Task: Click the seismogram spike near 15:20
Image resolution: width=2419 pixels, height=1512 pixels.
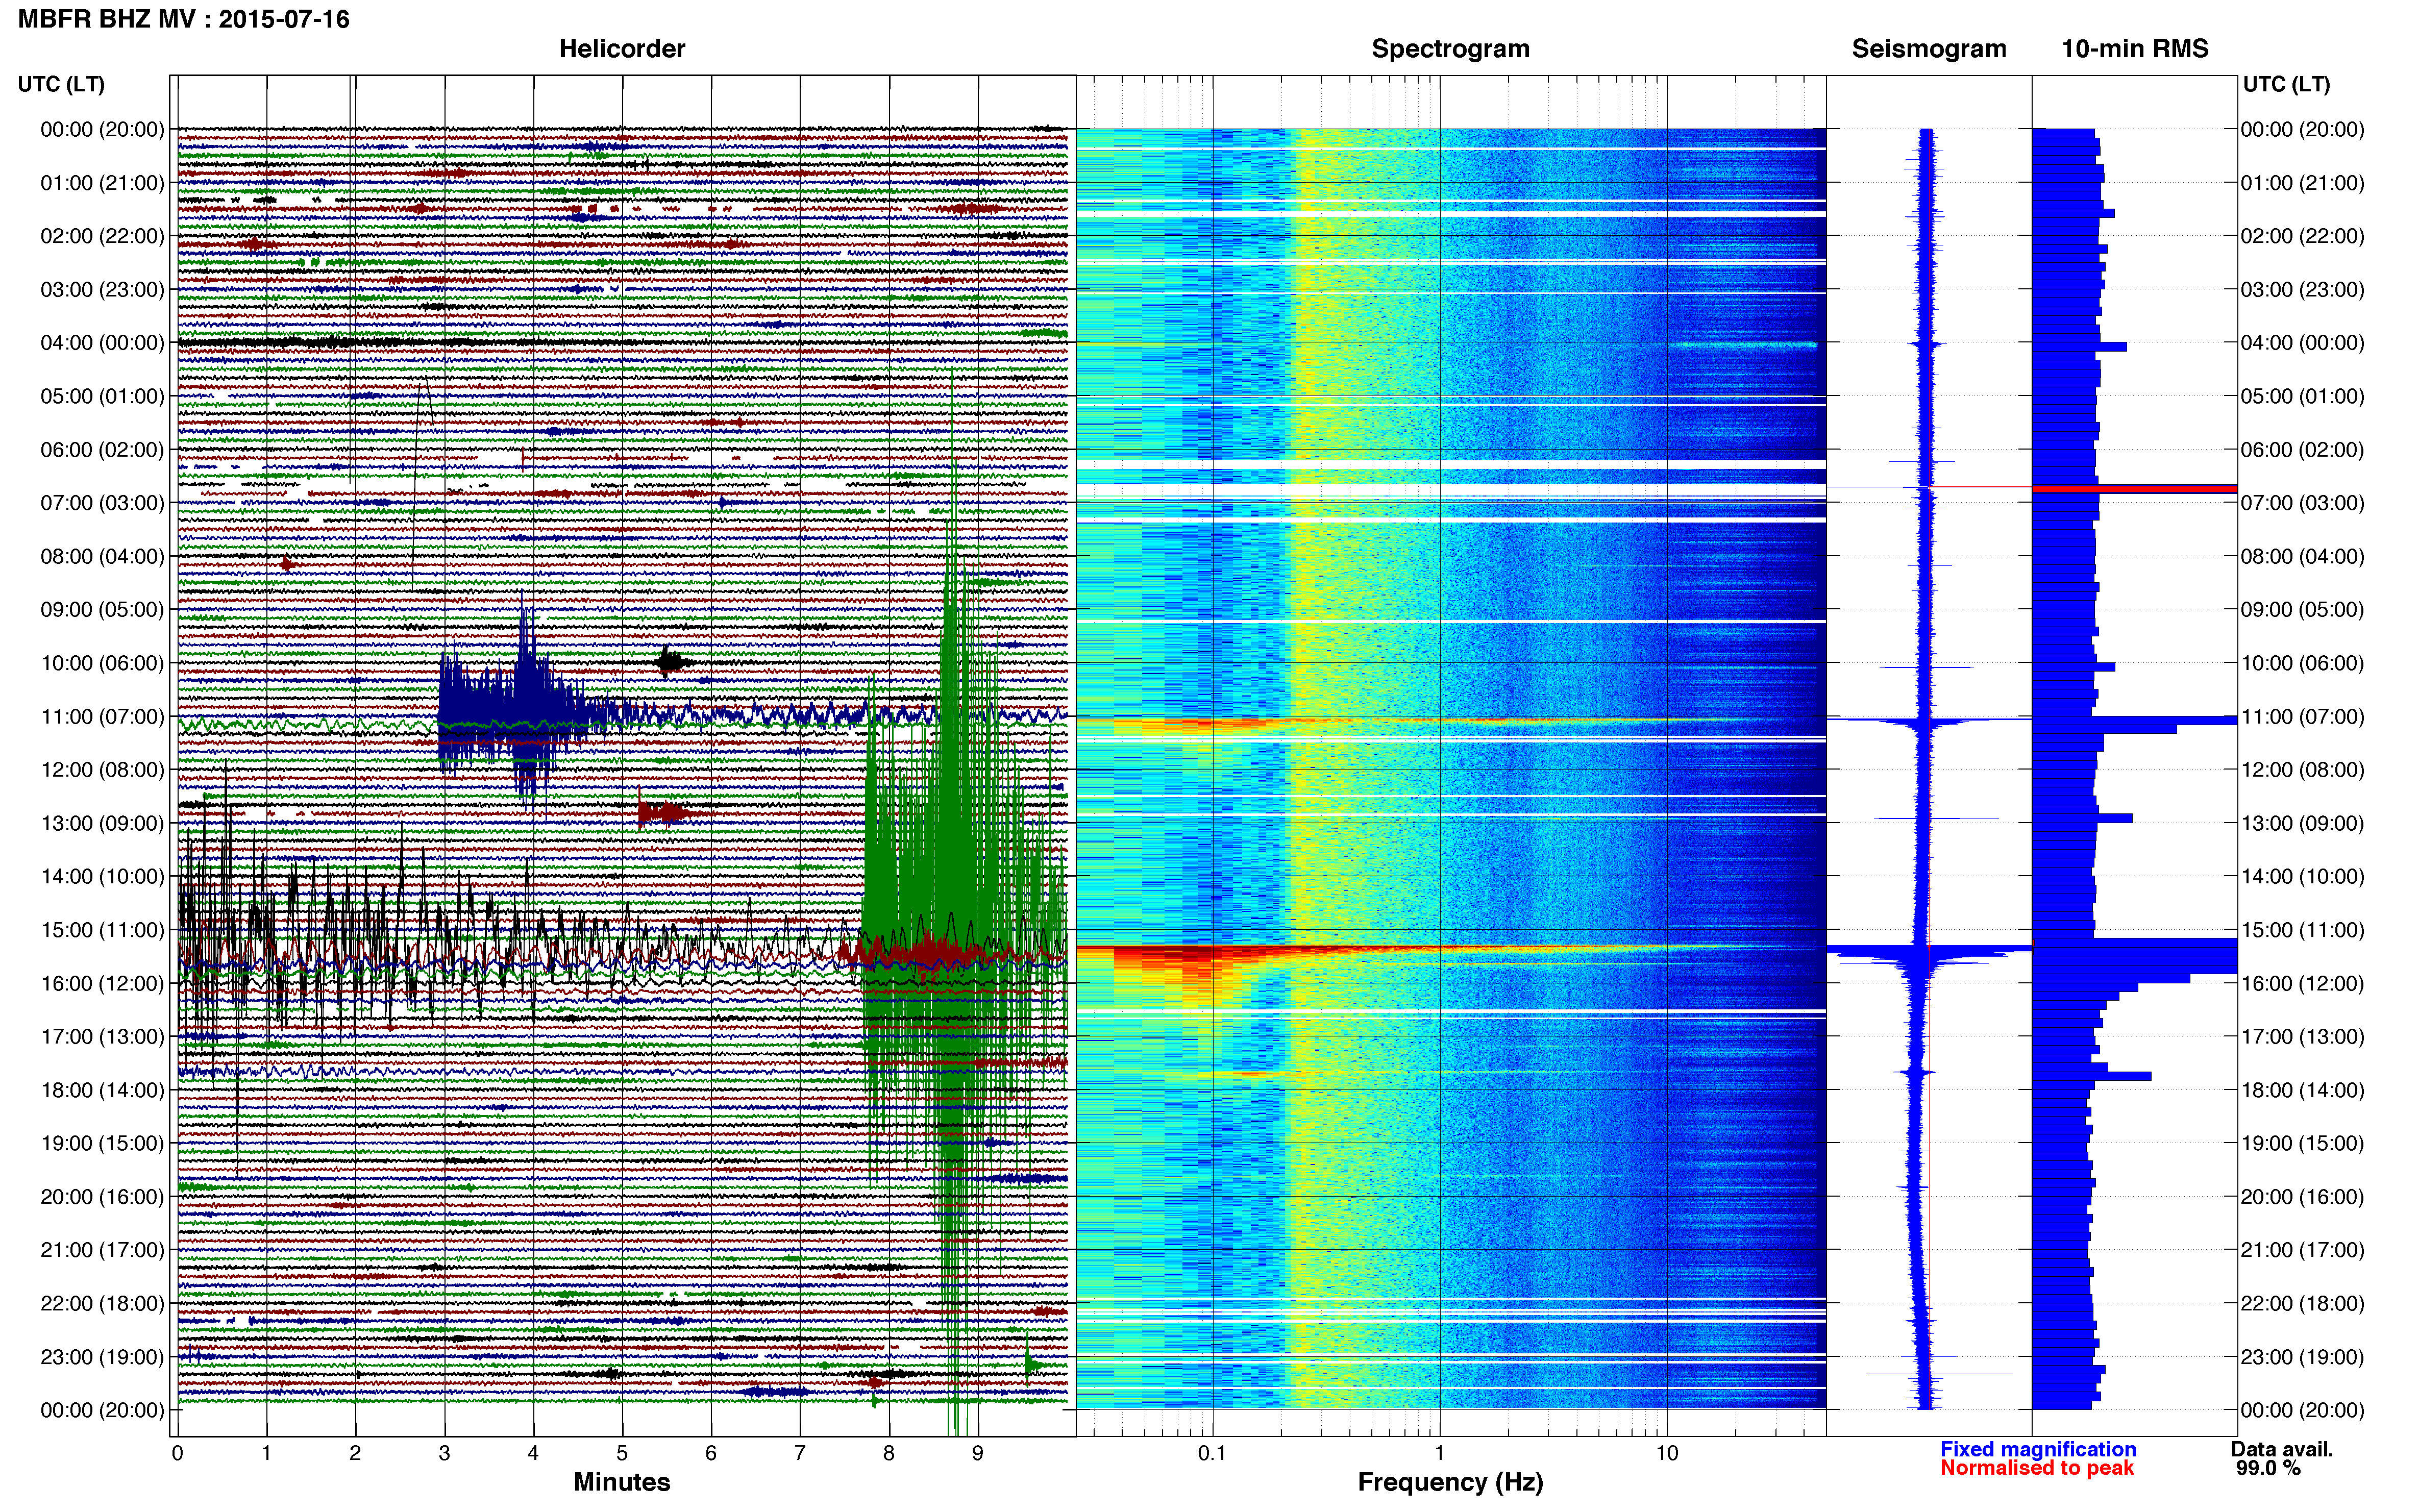Action: point(1929,950)
